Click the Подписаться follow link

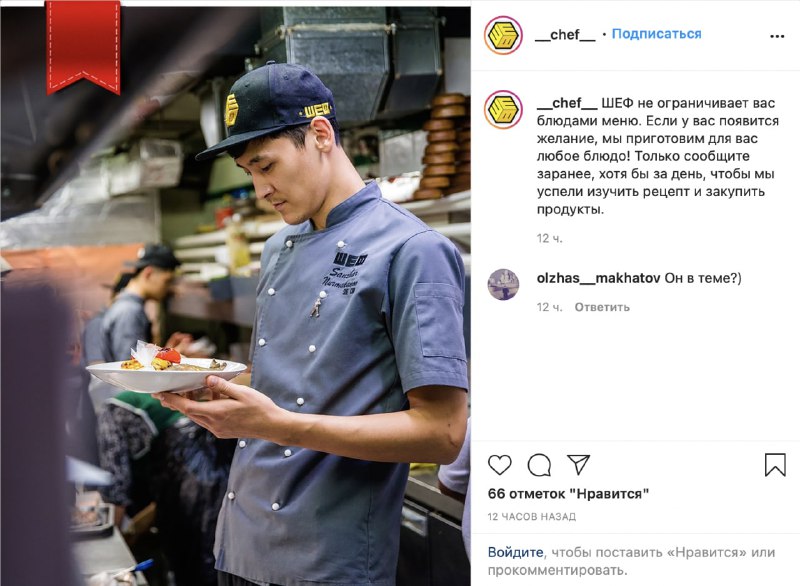656,34
